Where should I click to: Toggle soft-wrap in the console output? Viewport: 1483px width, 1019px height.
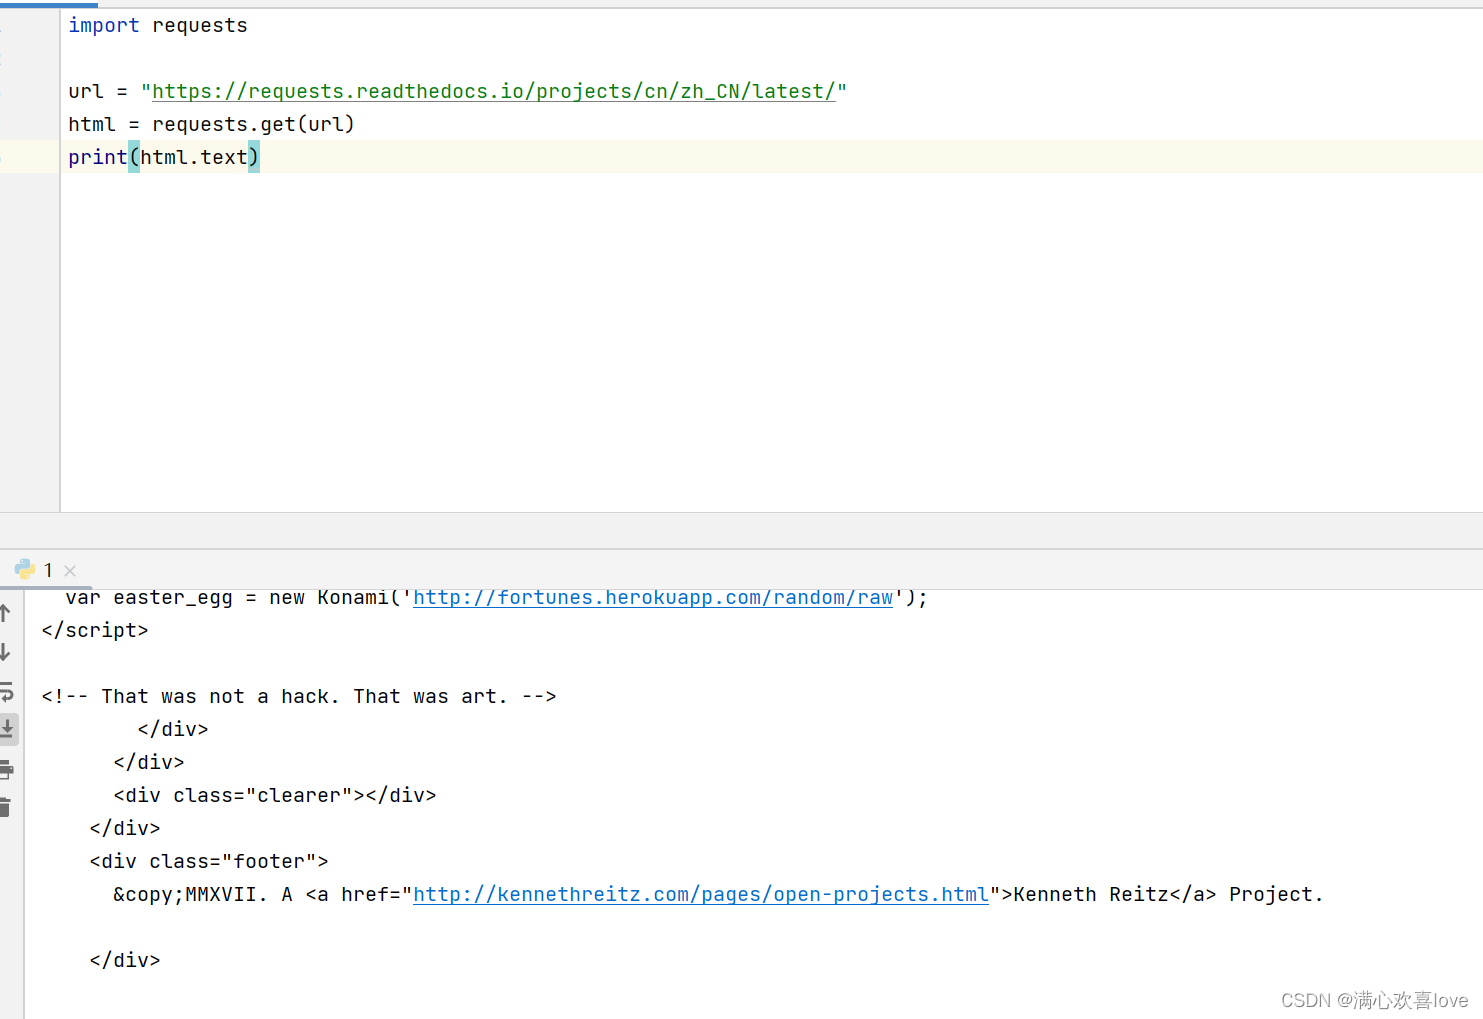tap(6, 691)
